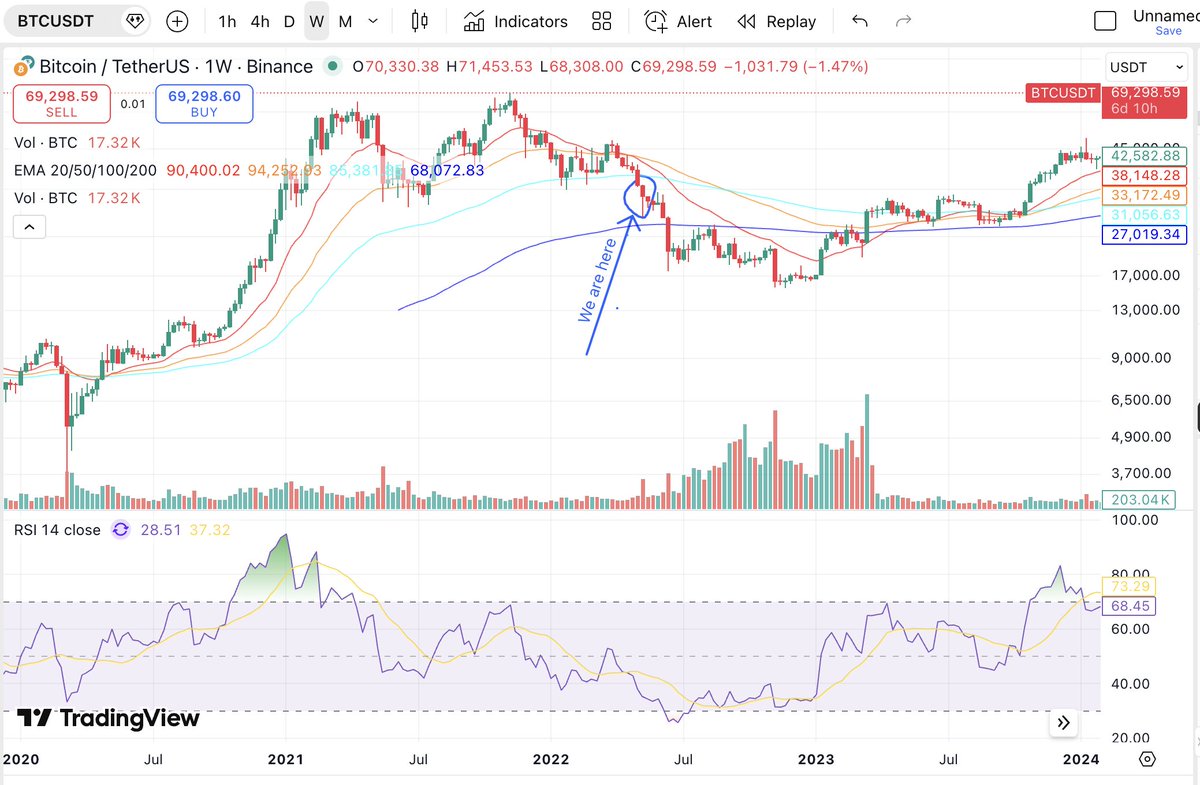Viewport: 1200px width, 785px height.
Task: Click the red BTCUSDT price label
Action: pyautogui.click(x=1062, y=92)
